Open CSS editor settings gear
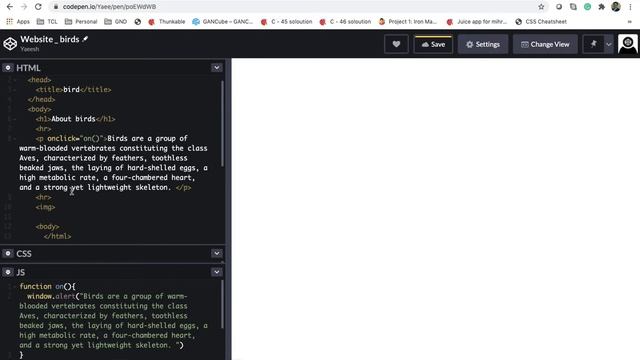This screenshot has height=360, width=640. click(x=8, y=253)
